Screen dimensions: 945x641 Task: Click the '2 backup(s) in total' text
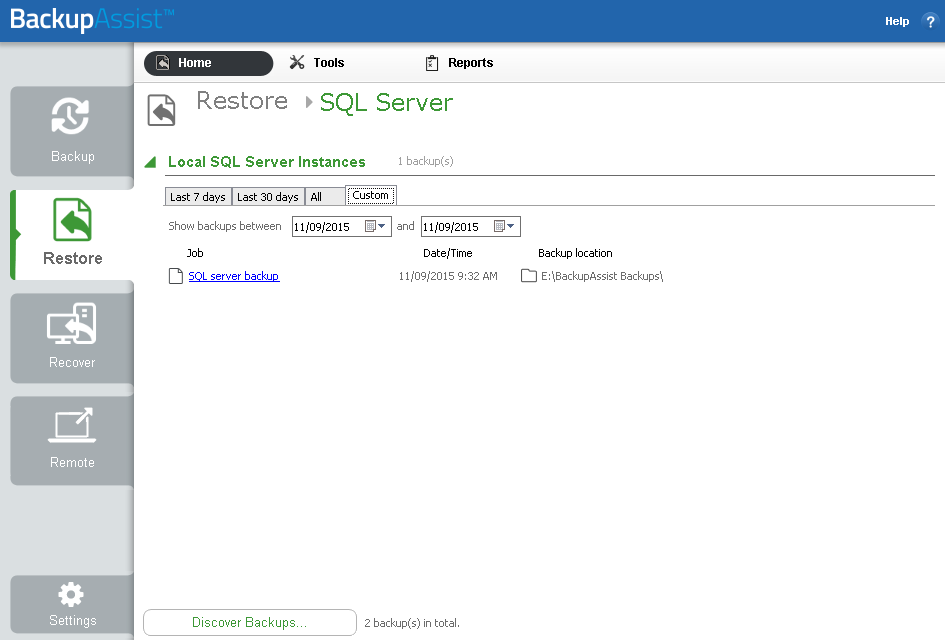click(412, 623)
